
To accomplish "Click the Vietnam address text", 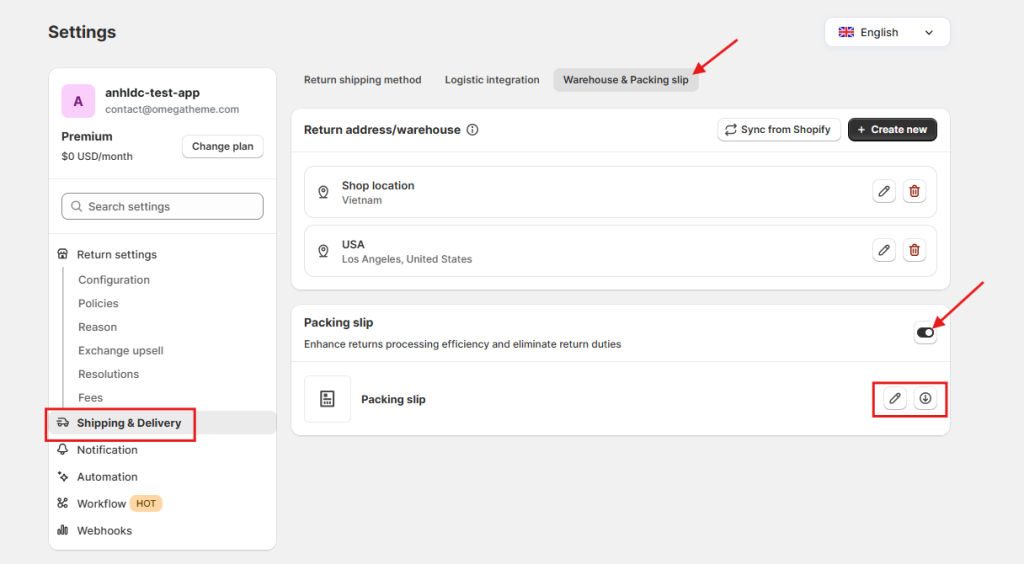I will point(362,200).
